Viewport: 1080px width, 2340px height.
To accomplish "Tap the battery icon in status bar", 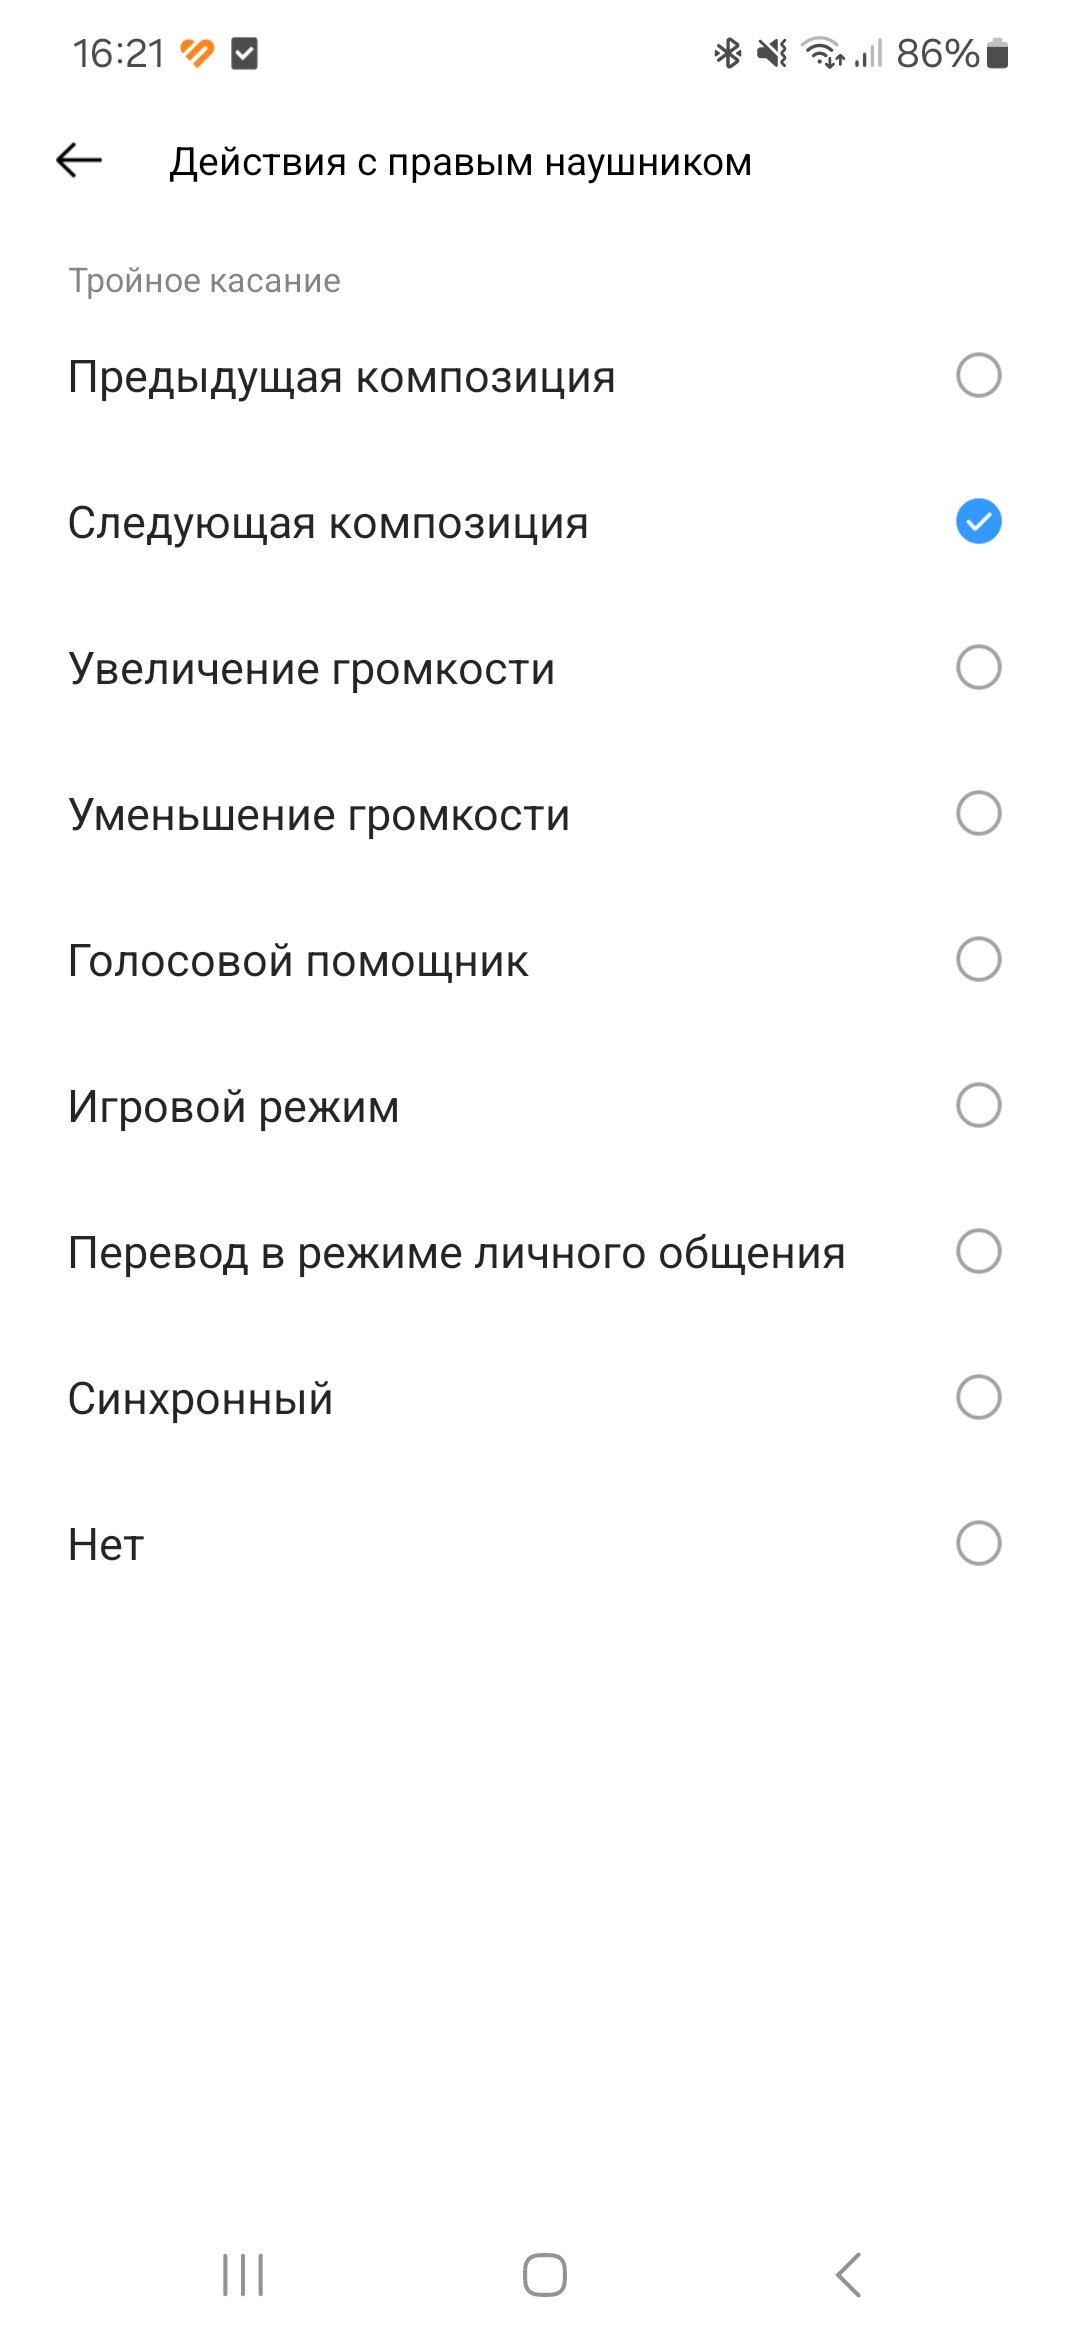I will point(997,53).
